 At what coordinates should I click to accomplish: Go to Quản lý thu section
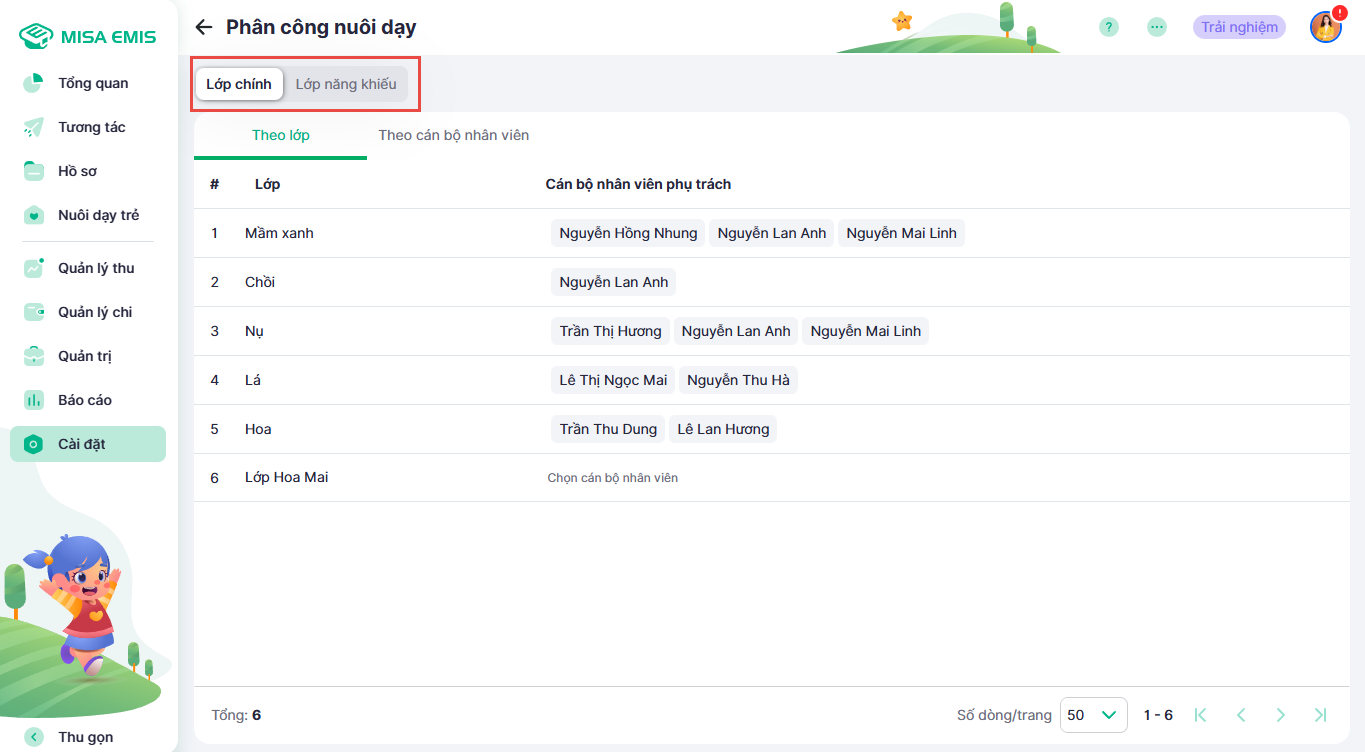click(95, 268)
